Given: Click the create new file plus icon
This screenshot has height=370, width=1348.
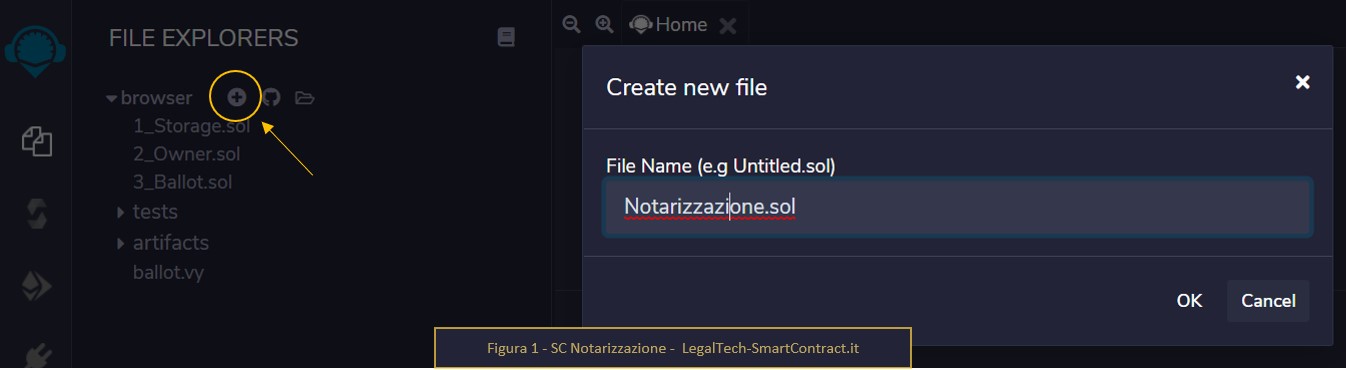Looking at the screenshot, I should 236,97.
